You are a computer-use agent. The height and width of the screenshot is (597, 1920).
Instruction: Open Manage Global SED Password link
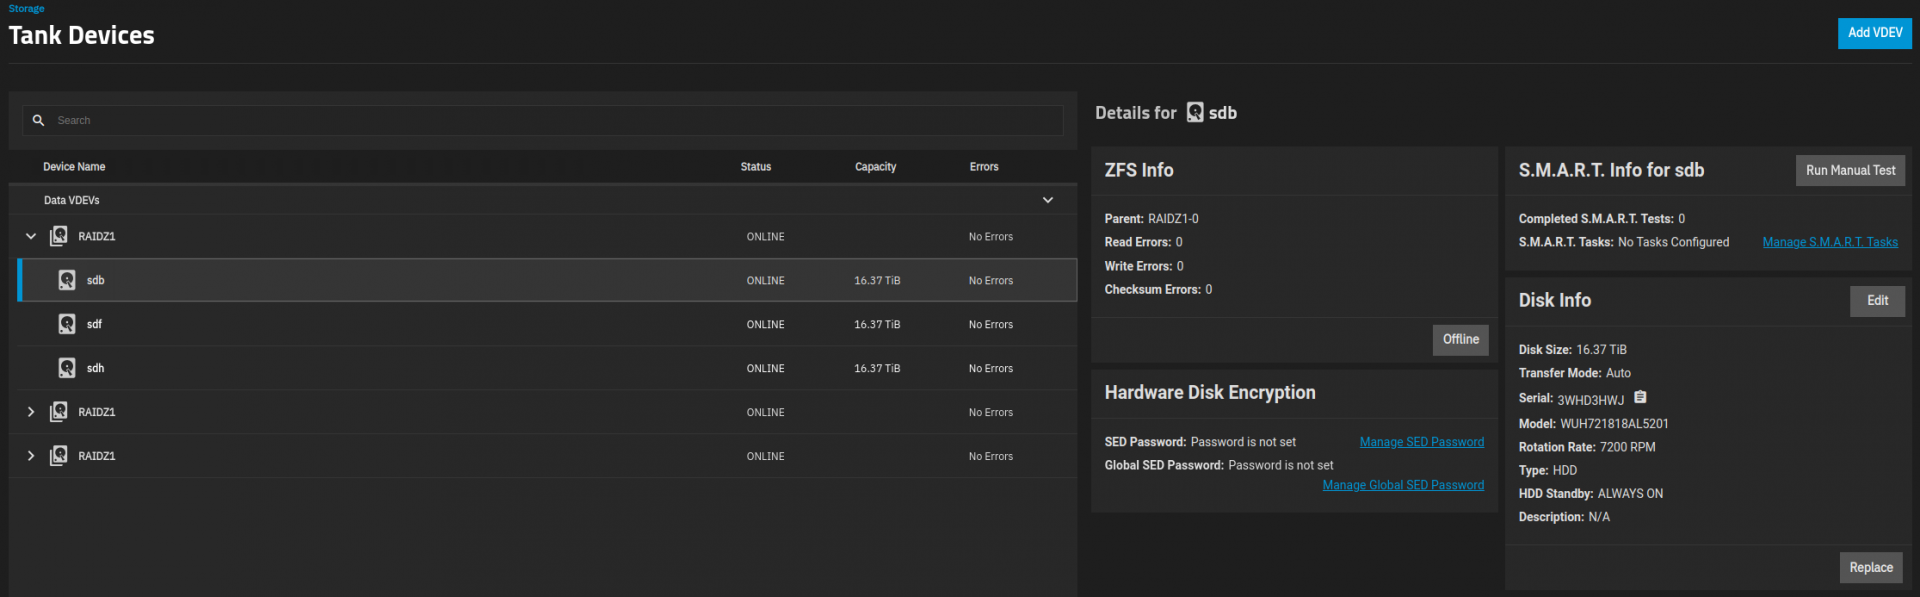click(1403, 485)
